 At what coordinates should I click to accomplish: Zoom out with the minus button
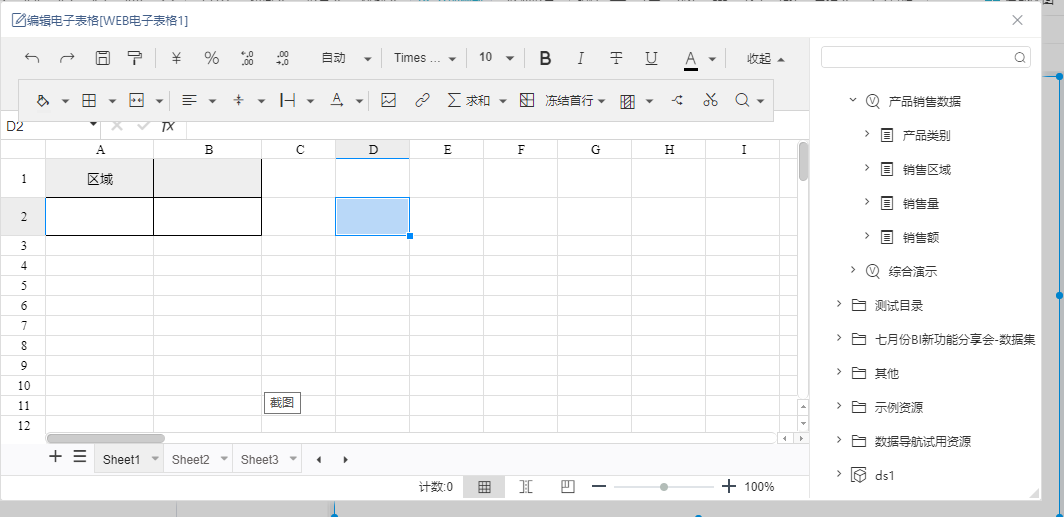click(598, 486)
